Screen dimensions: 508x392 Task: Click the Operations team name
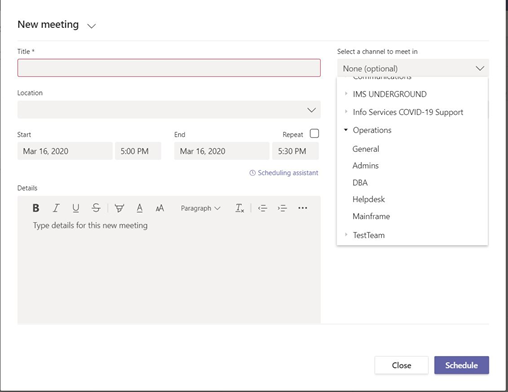pyautogui.click(x=372, y=130)
